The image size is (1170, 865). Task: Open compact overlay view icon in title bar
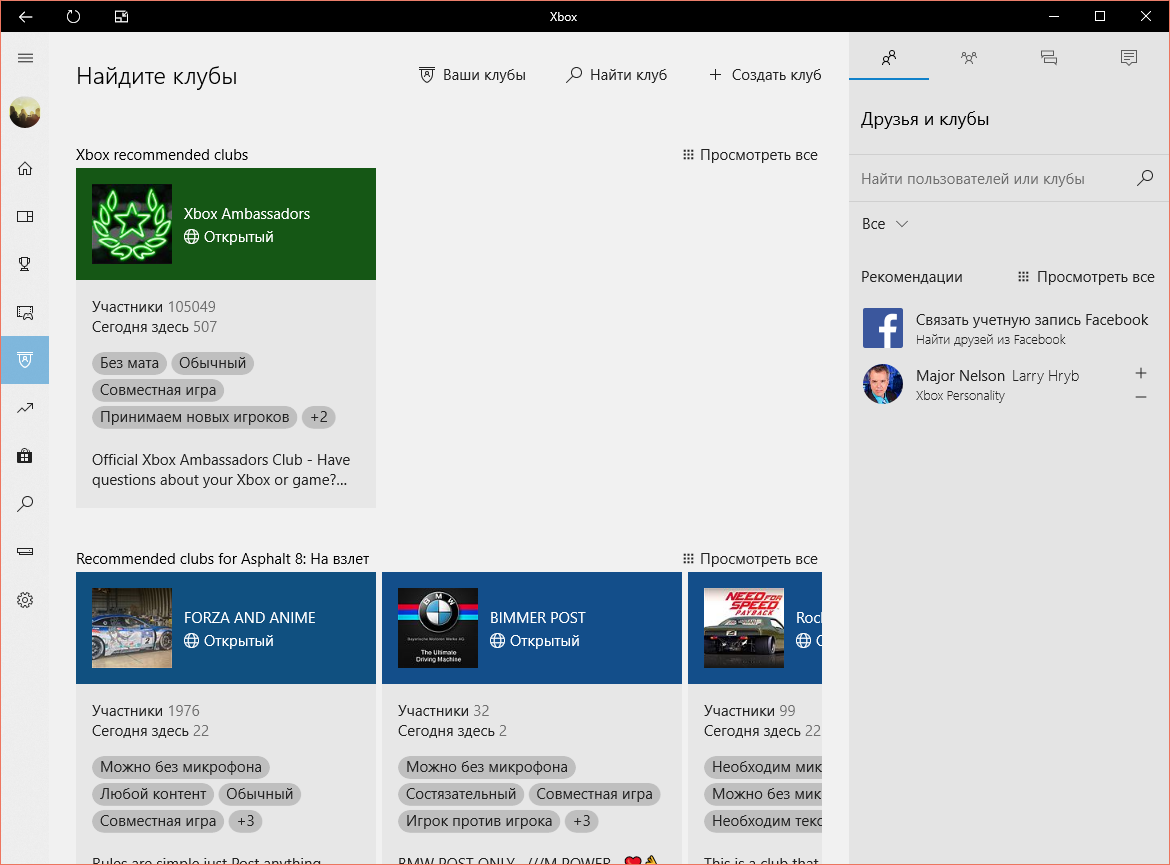pos(122,16)
